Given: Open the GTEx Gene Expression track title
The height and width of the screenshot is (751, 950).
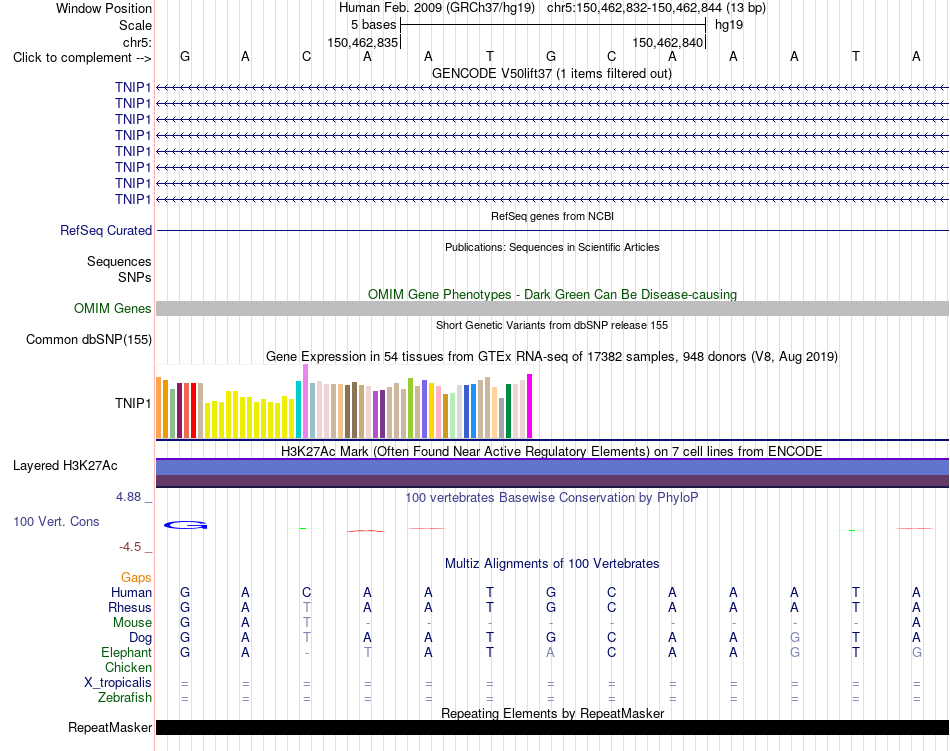Looking at the screenshot, I should click(552, 357).
